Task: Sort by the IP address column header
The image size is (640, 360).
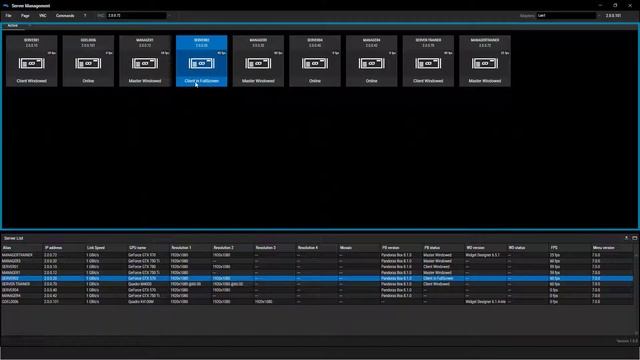Action: [63, 248]
